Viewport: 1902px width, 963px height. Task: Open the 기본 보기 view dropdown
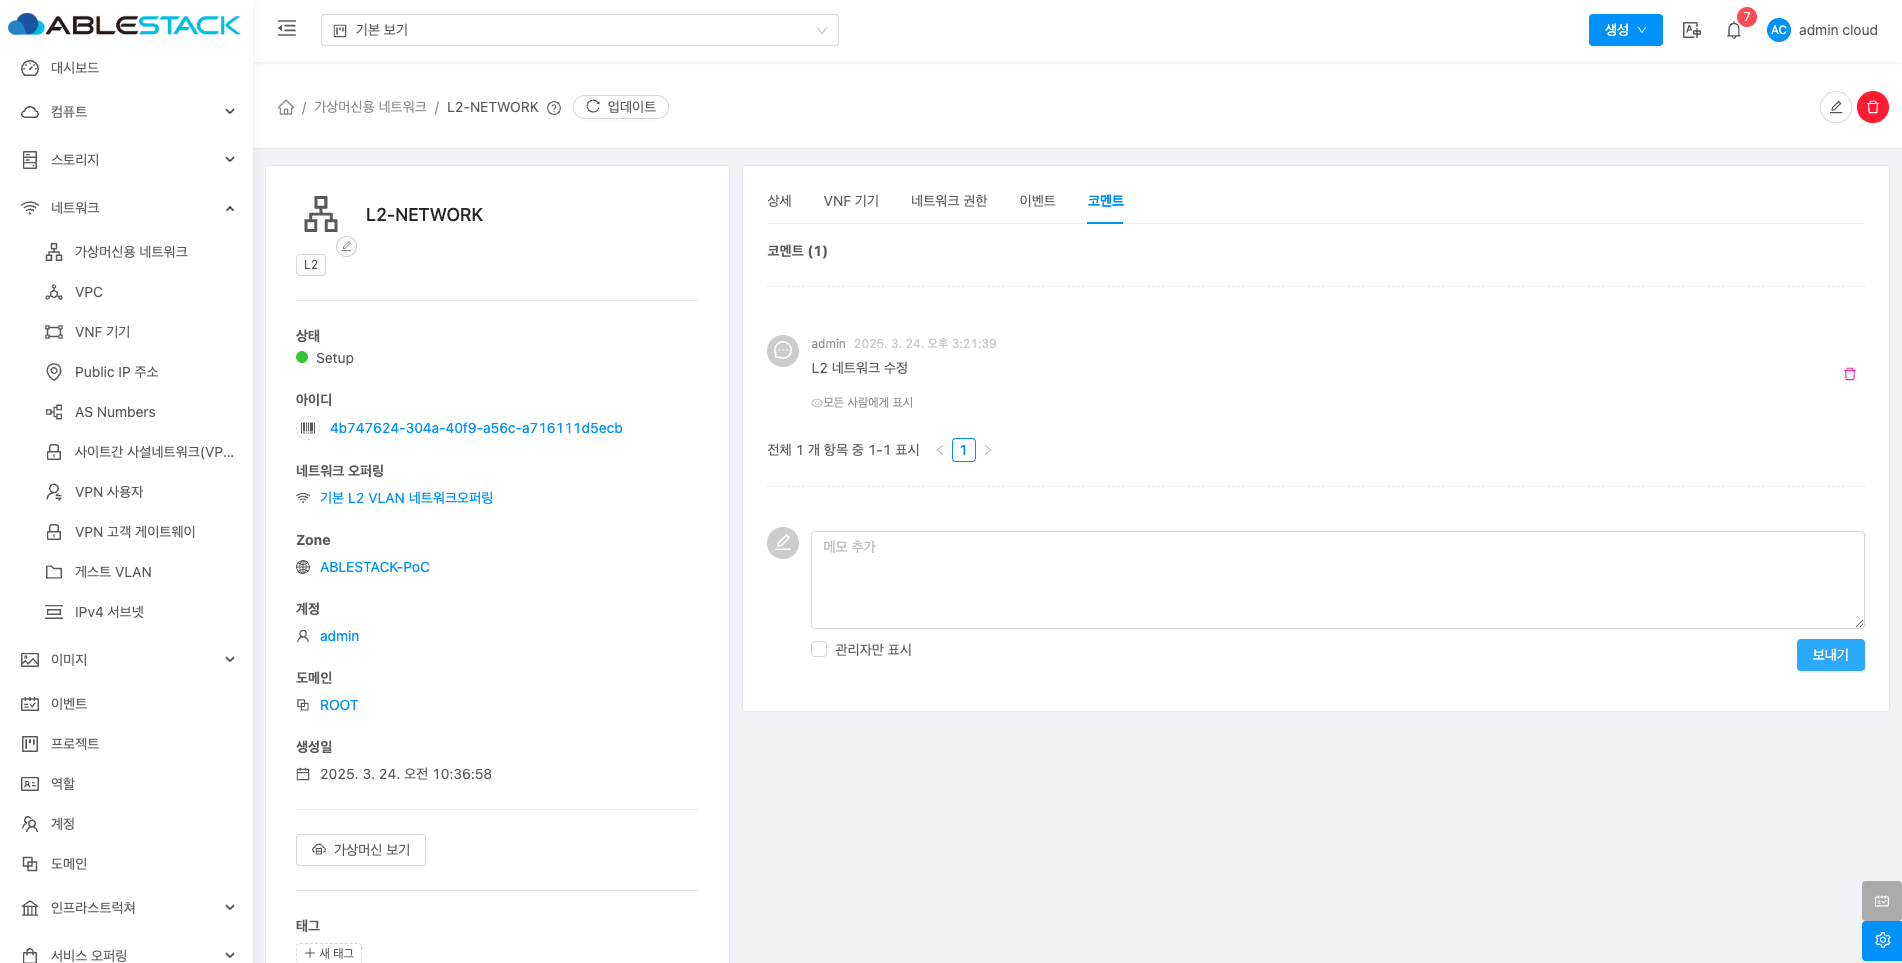(x=579, y=30)
